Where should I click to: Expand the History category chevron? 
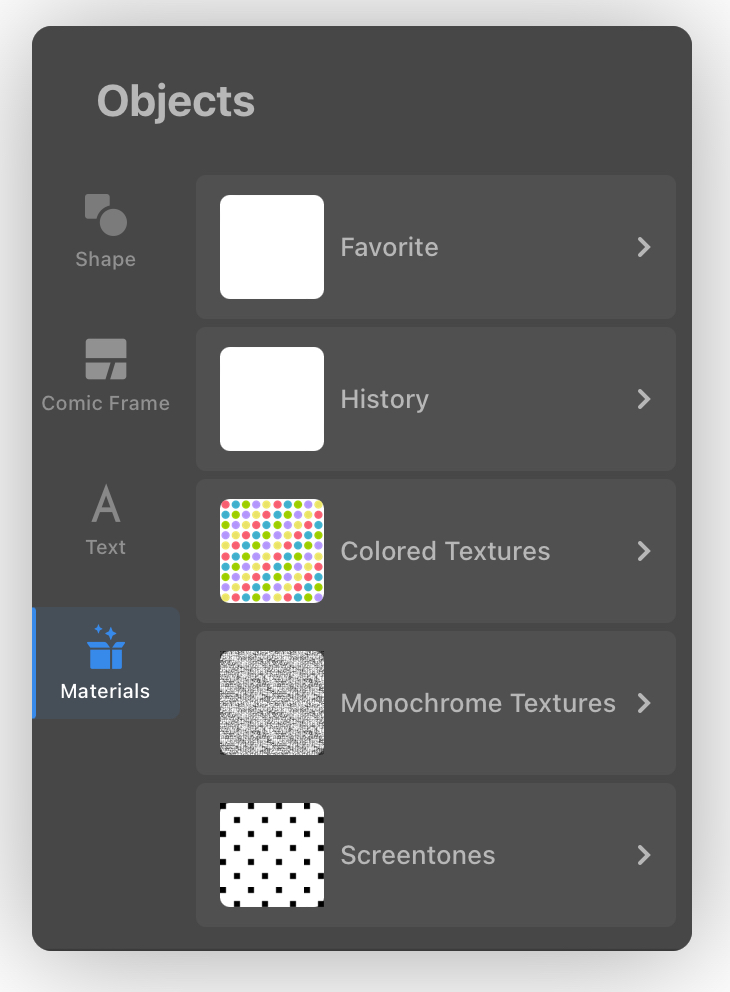(643, 399)
